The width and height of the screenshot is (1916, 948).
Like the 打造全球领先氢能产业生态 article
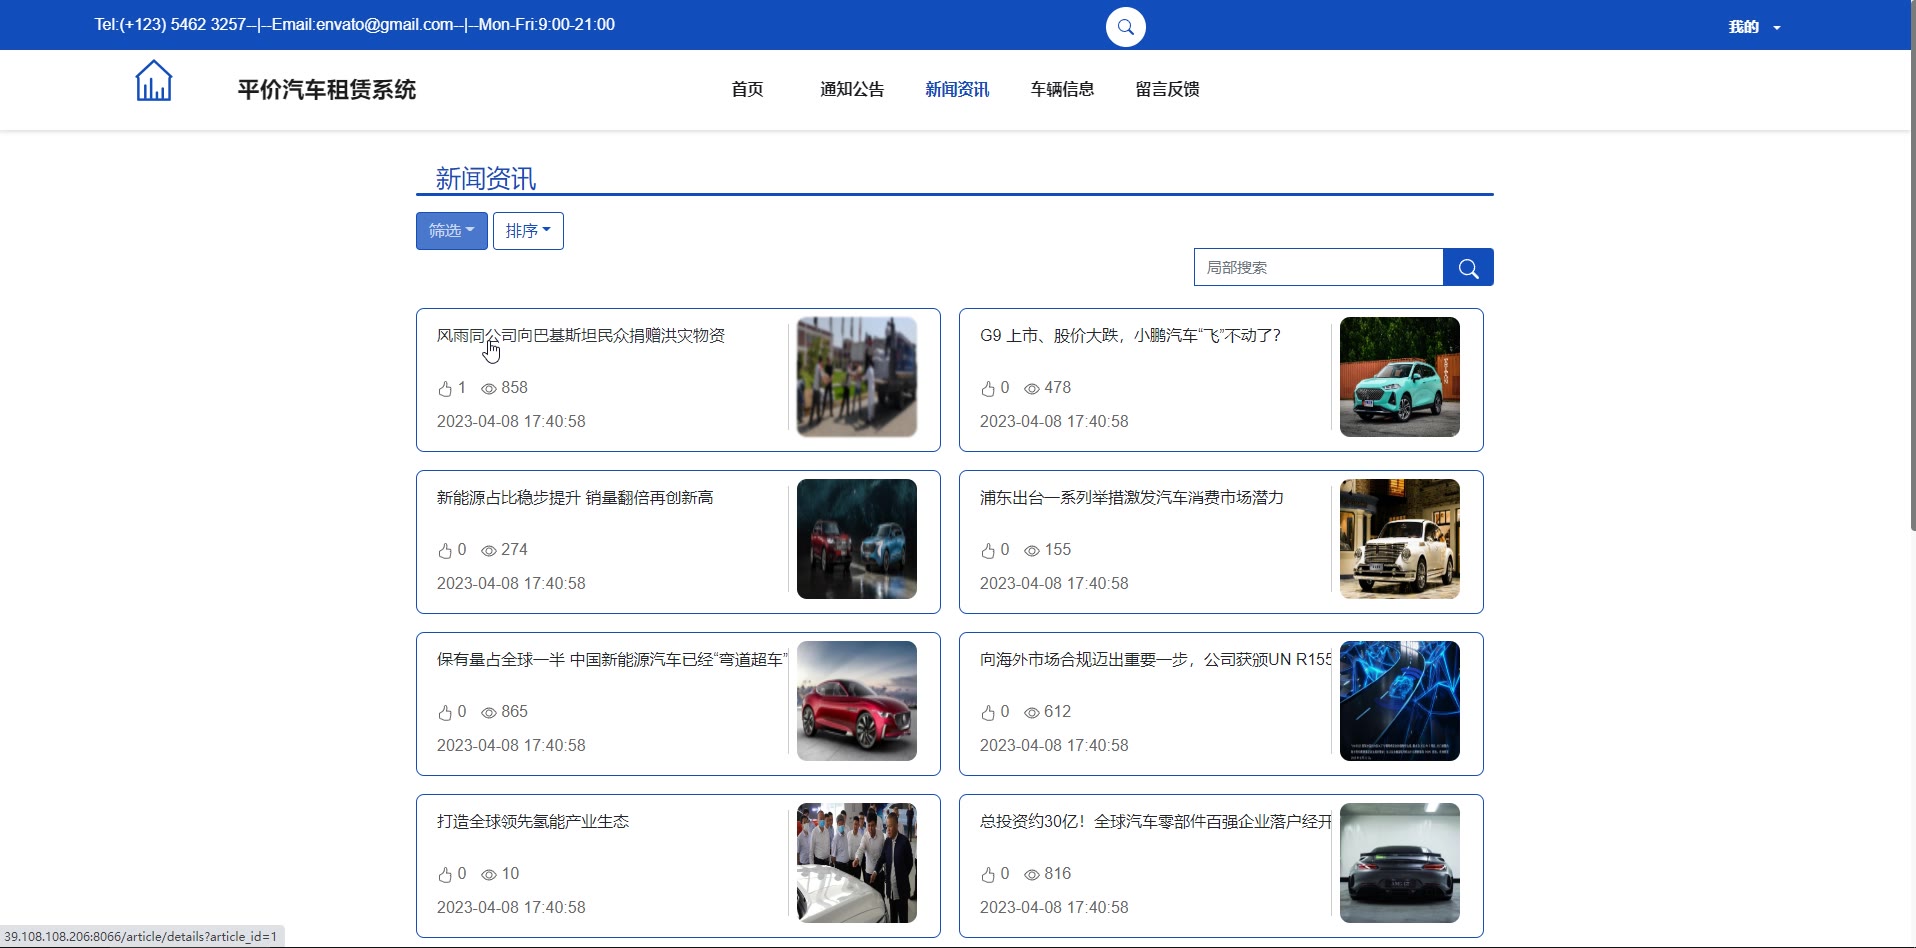(445, 874)
